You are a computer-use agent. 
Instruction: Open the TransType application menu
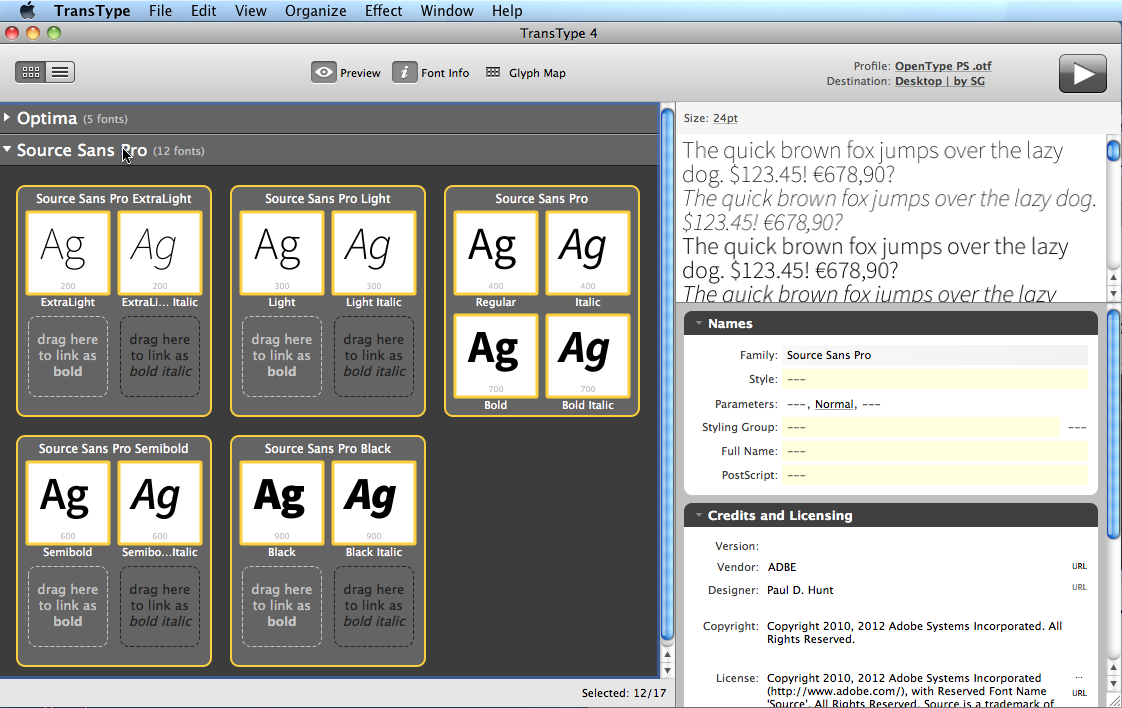pos(92,11)
